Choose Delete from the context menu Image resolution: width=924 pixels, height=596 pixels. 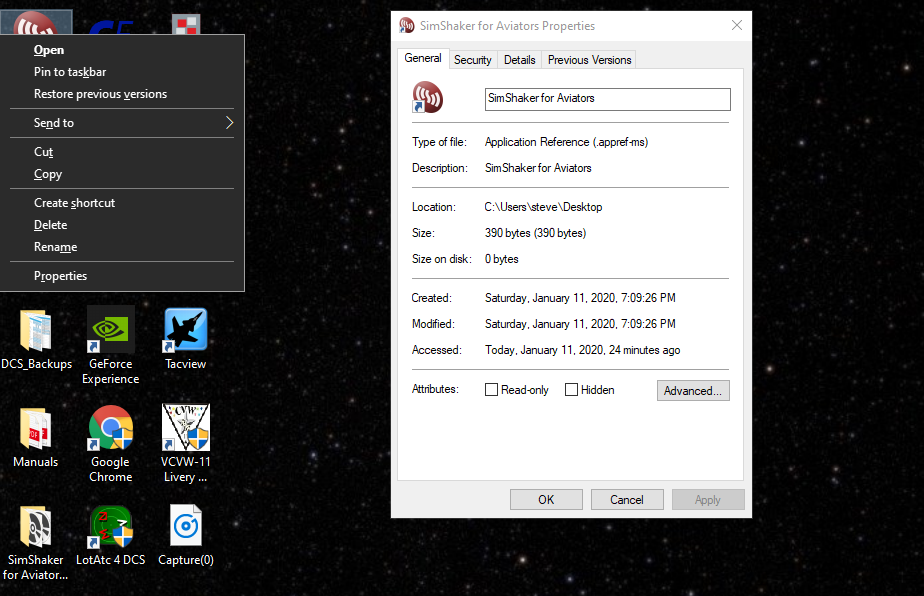[122, 225]
